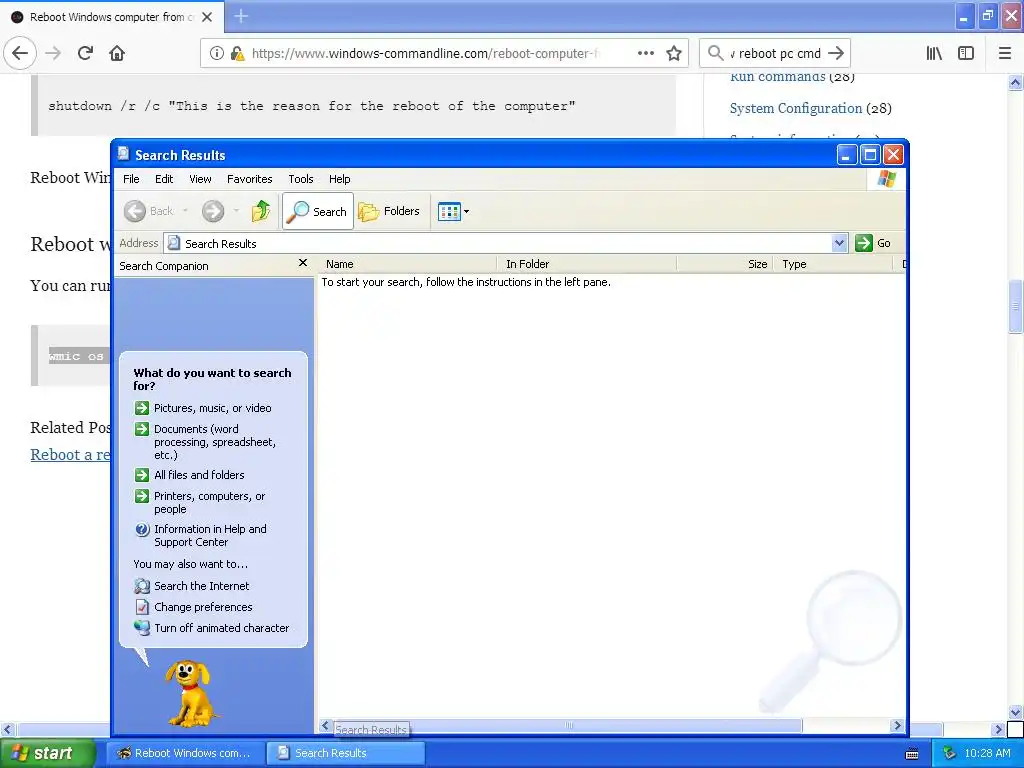Viewport: 1024px width, 768px height.
Task: Open the Back history dropdown arrow
Action: (x=185, y=211)
